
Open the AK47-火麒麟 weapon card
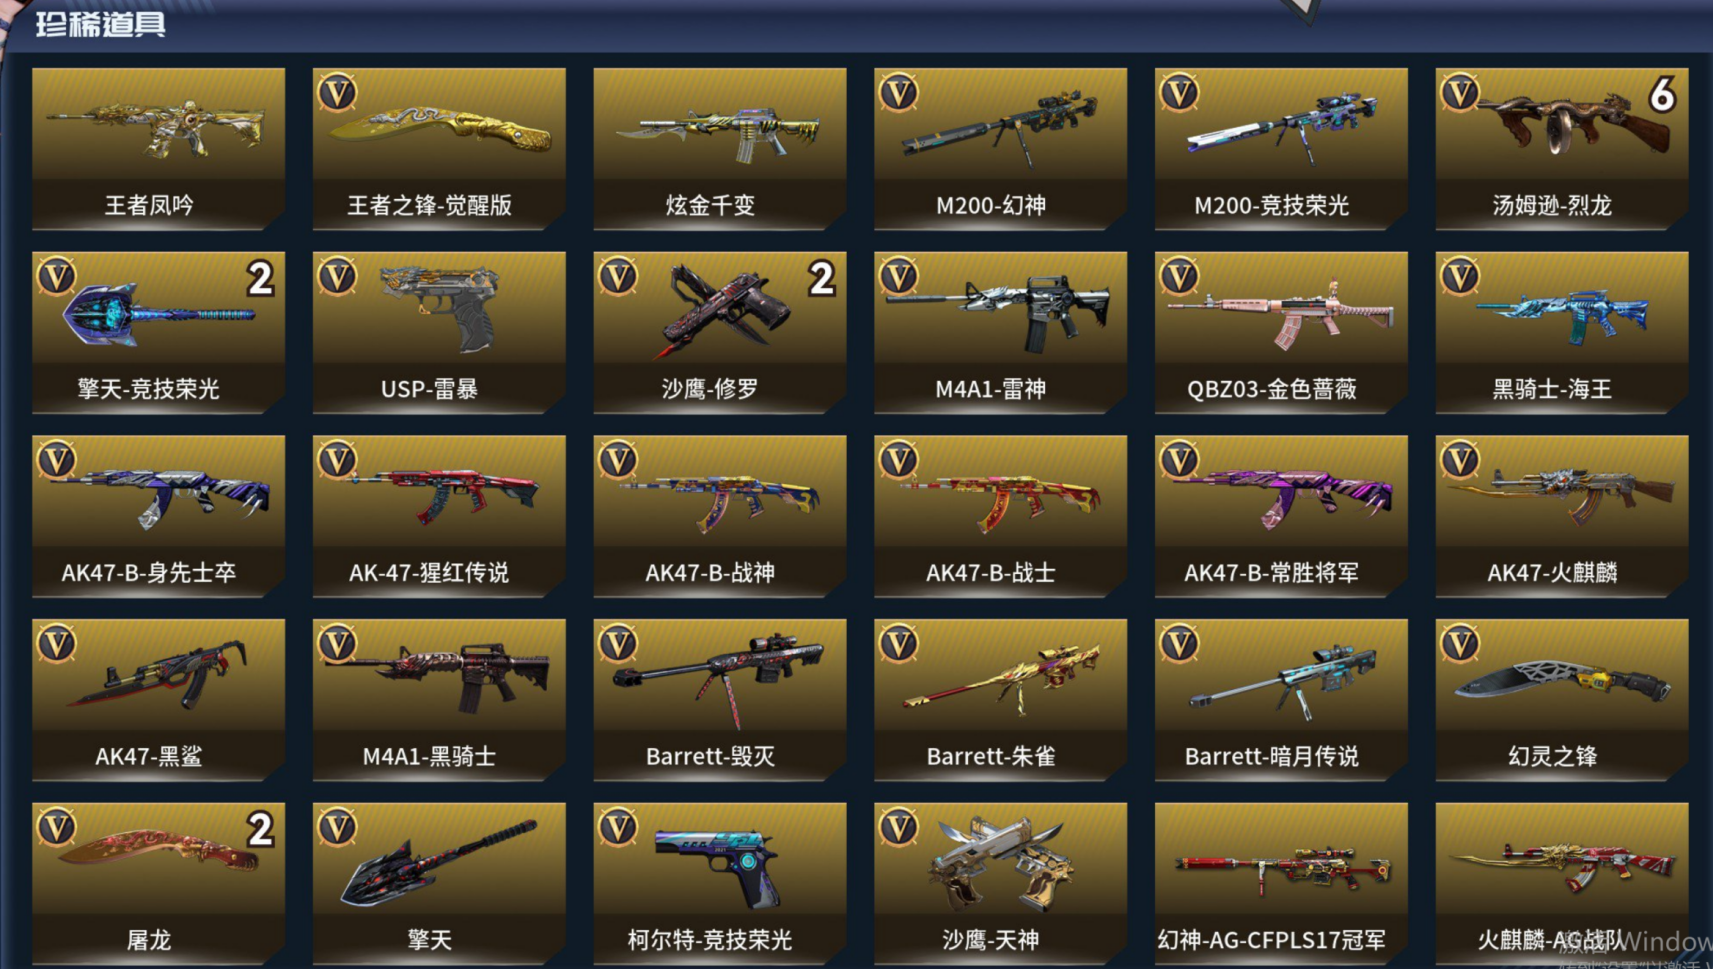(x=1562, y=516)
